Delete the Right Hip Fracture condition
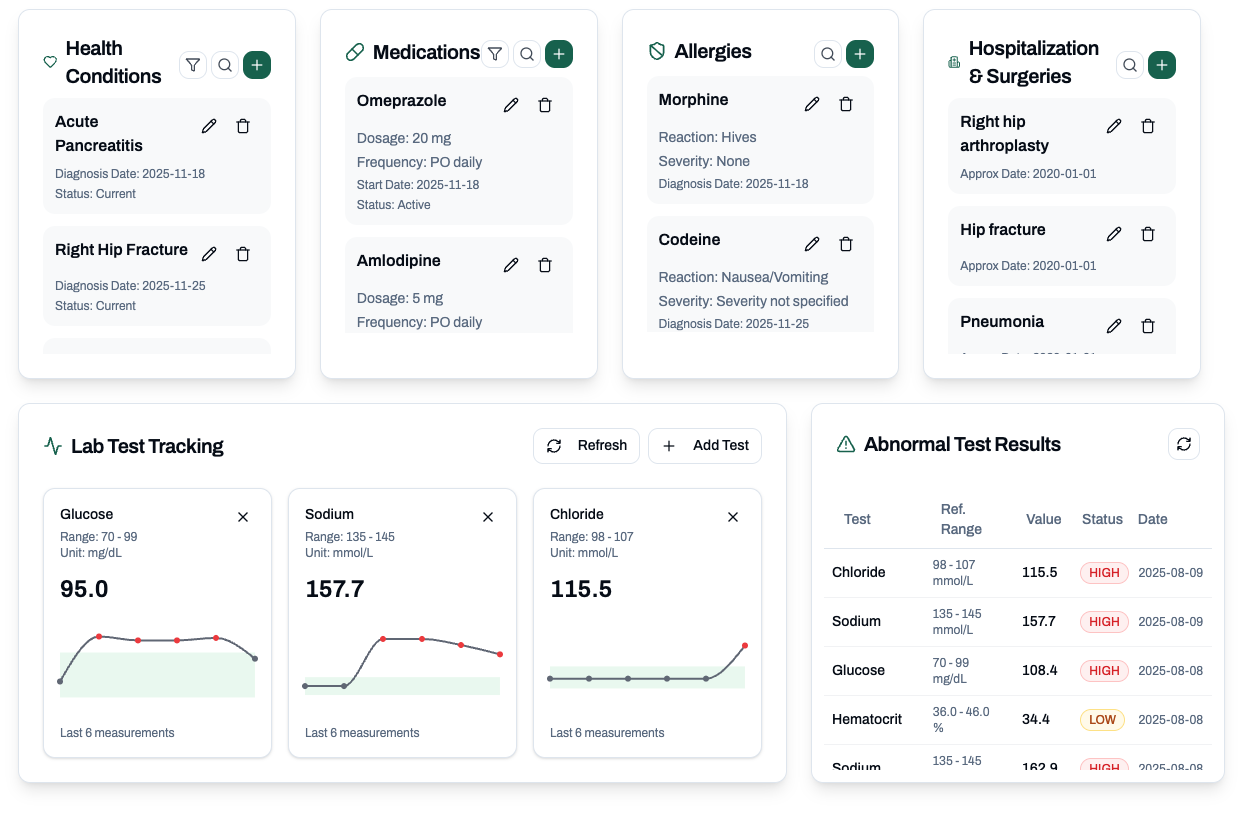 [243, 254]
